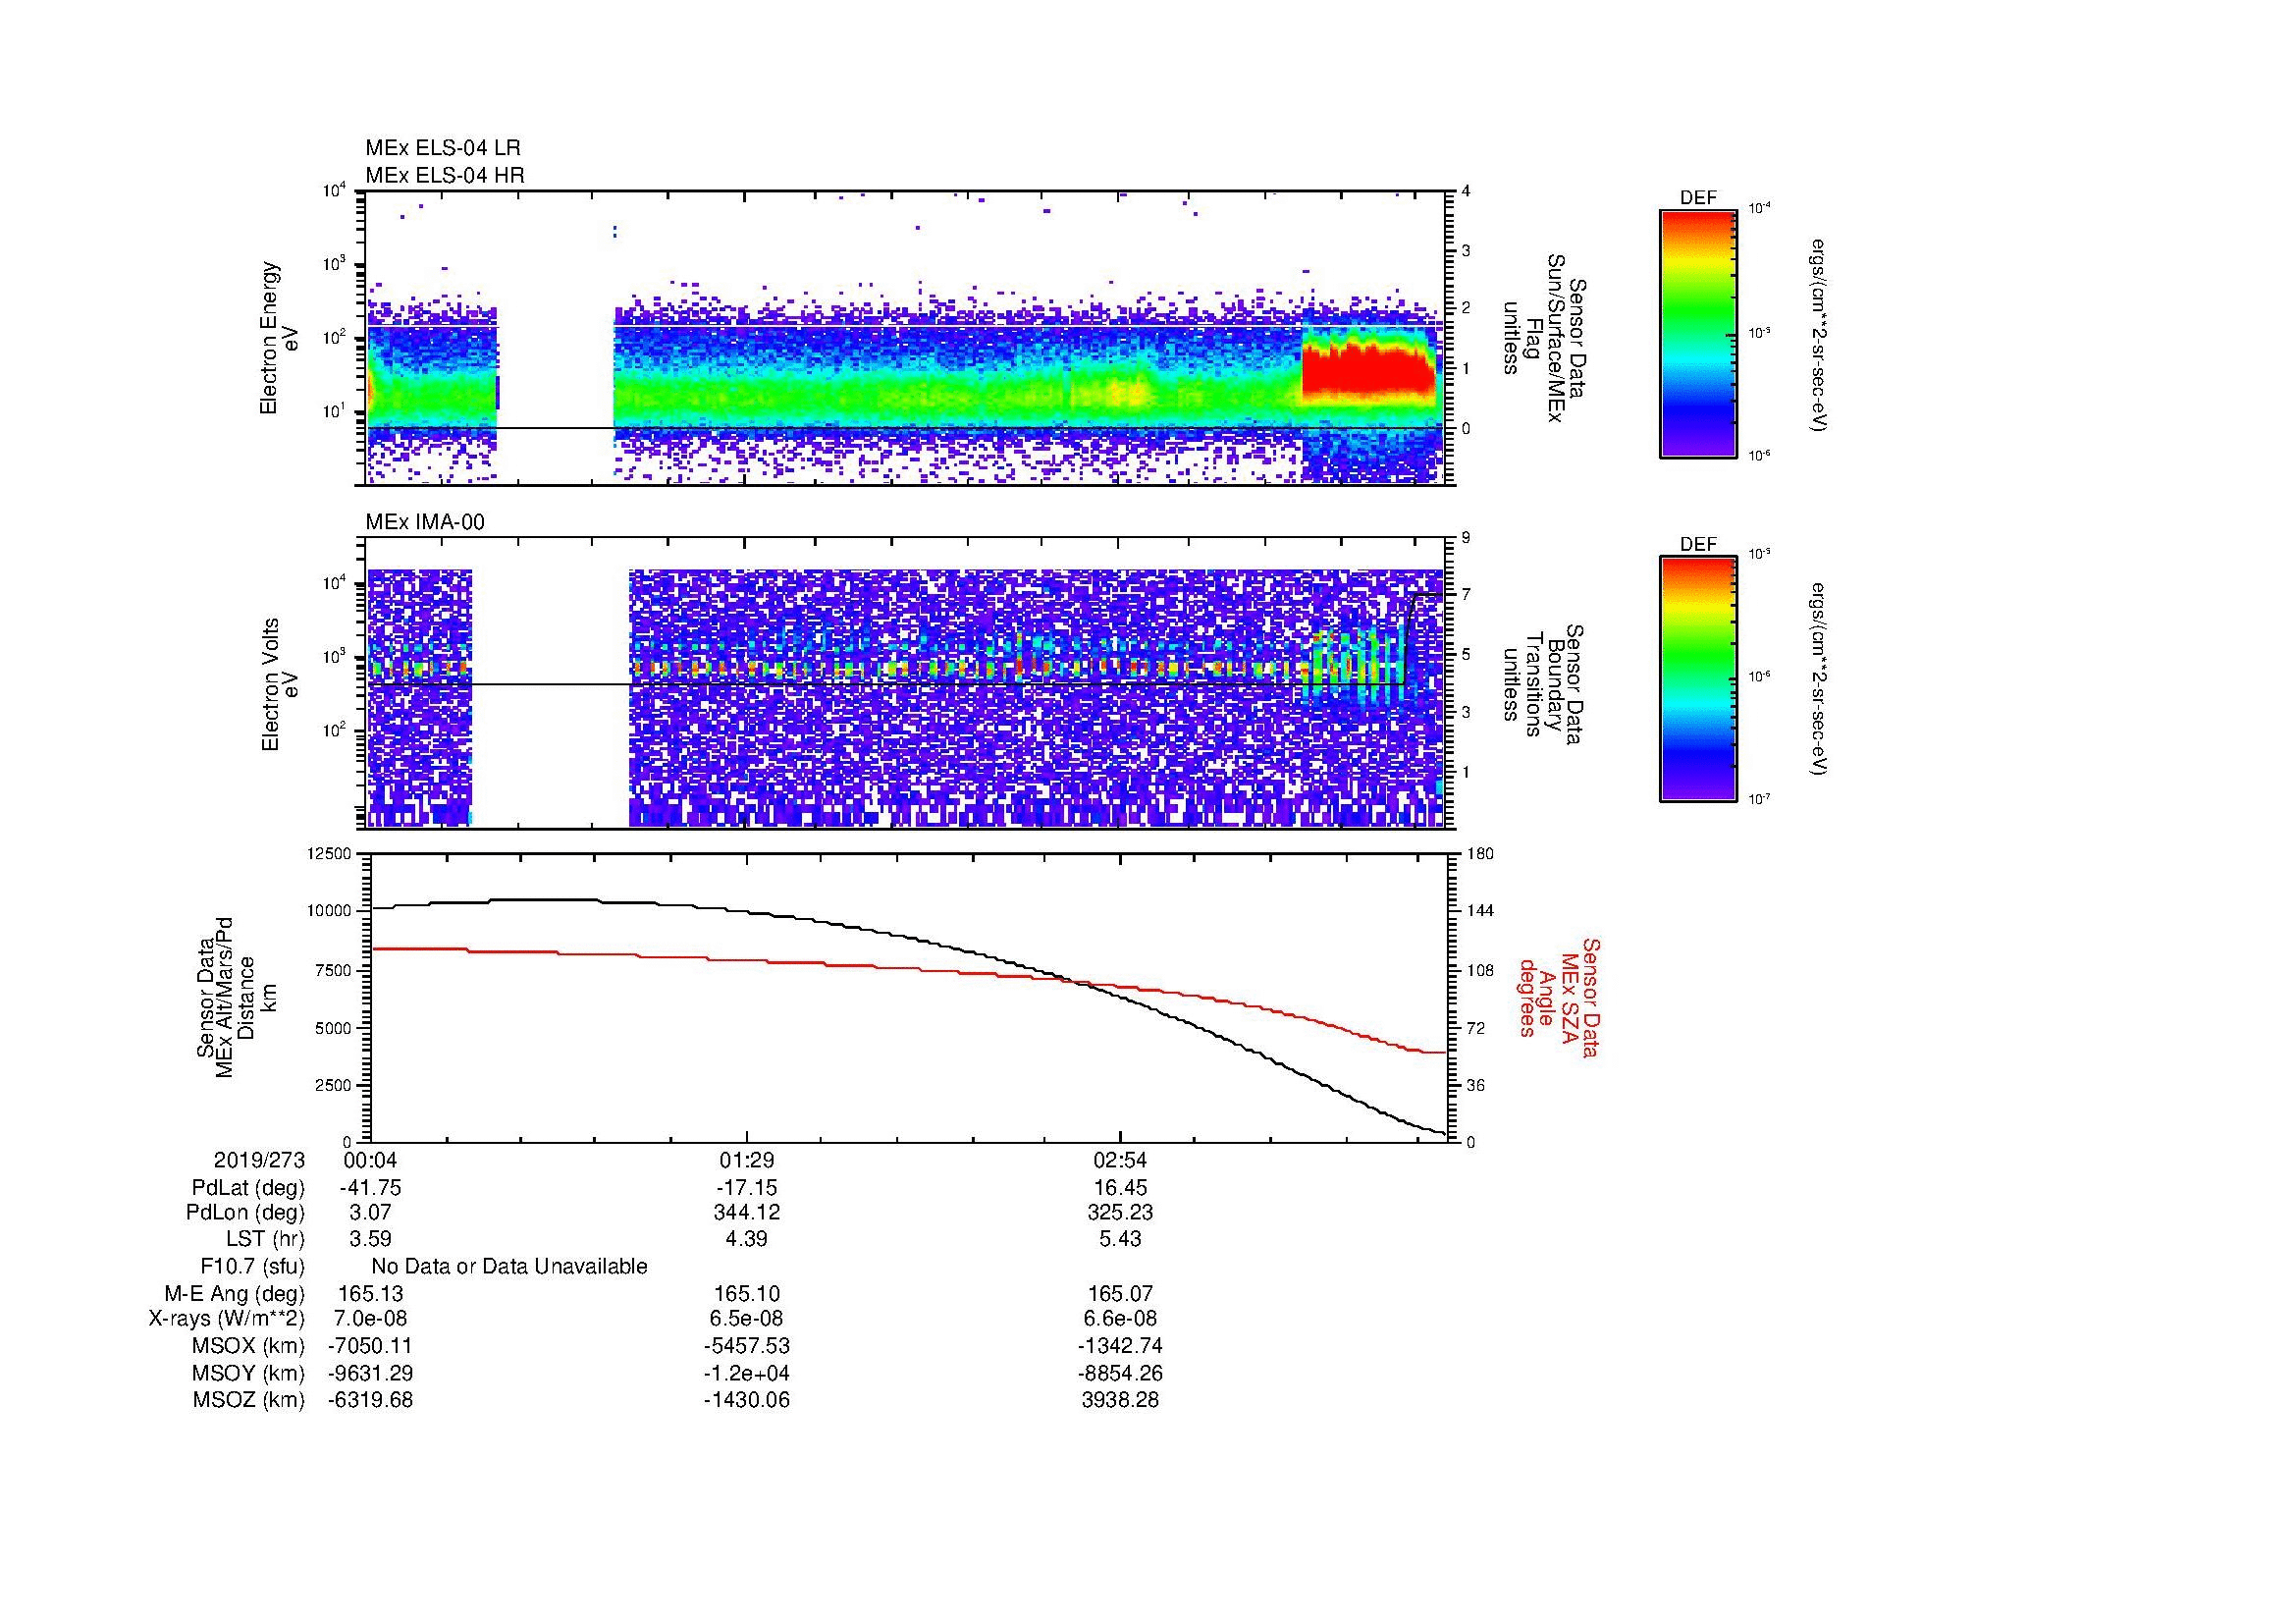Click the 'Electron Energy eV' axis label

[279, 338]
